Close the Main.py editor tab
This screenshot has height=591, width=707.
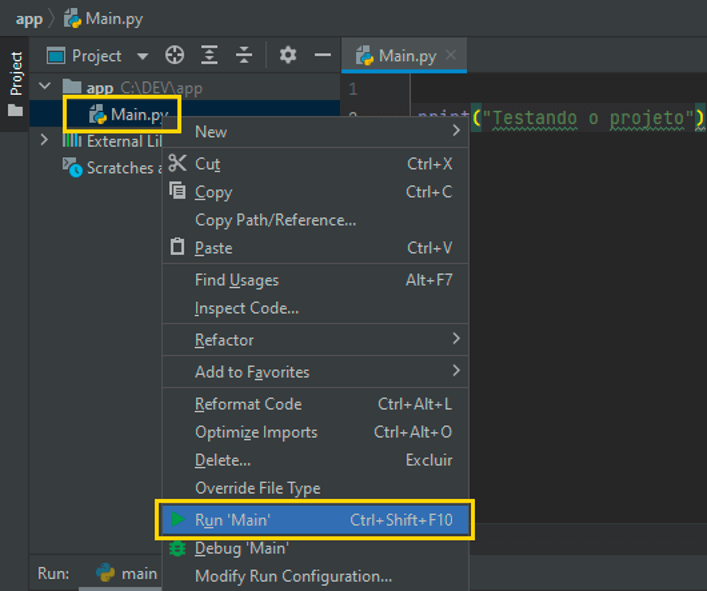450,55
